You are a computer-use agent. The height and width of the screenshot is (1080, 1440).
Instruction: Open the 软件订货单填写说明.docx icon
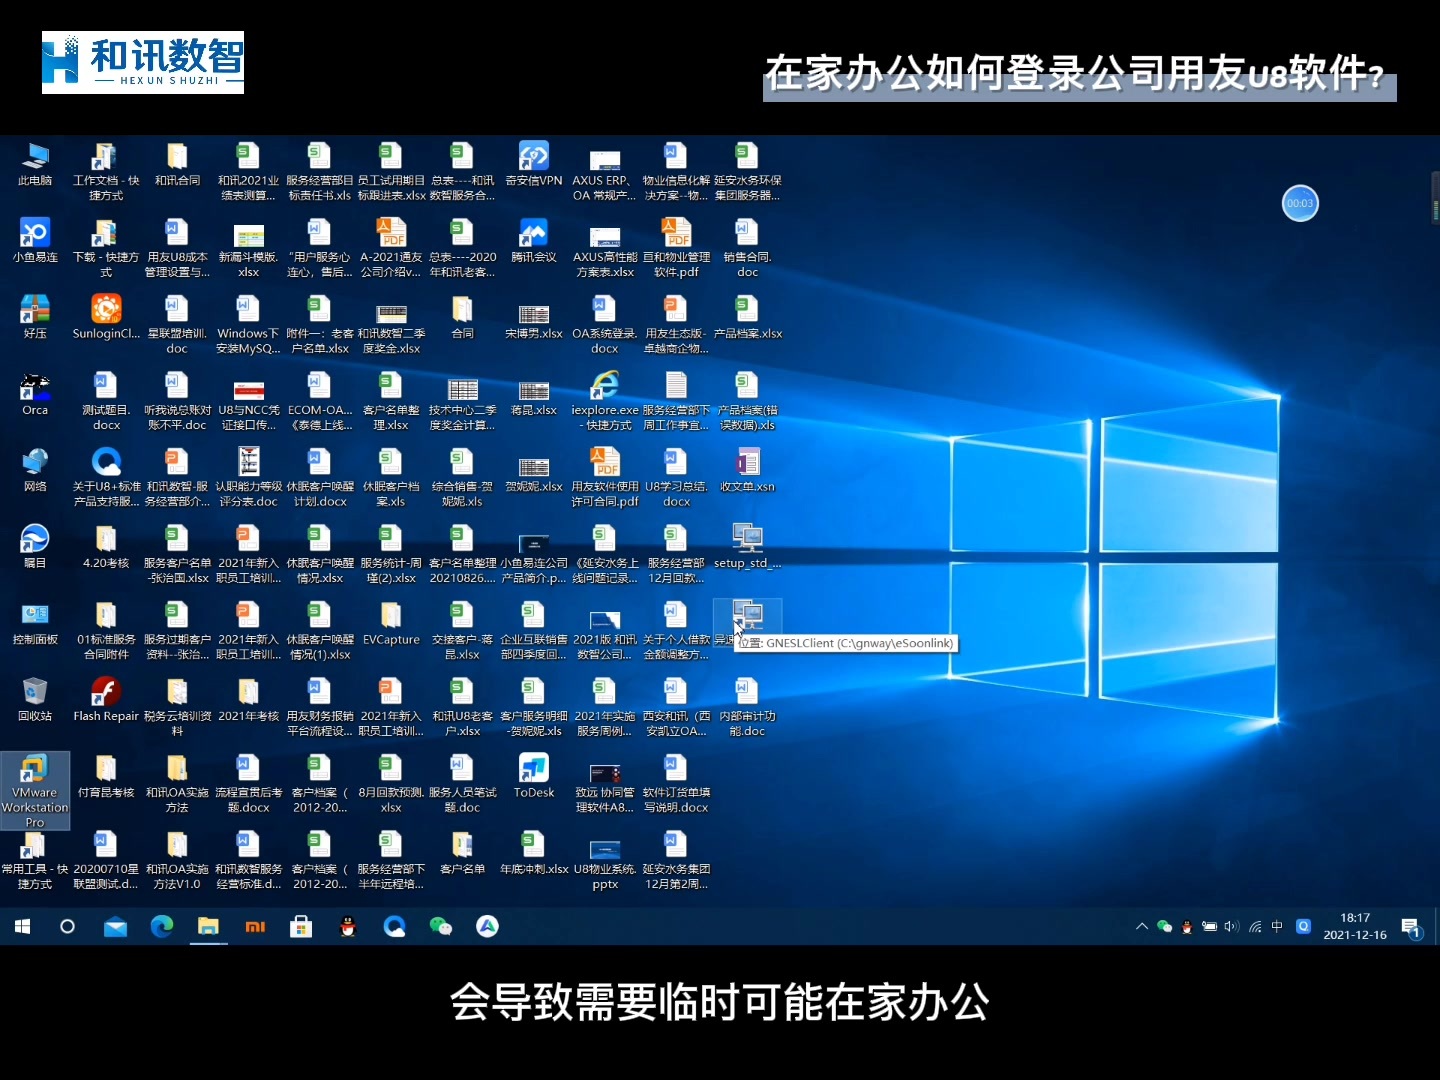point(676,784)
